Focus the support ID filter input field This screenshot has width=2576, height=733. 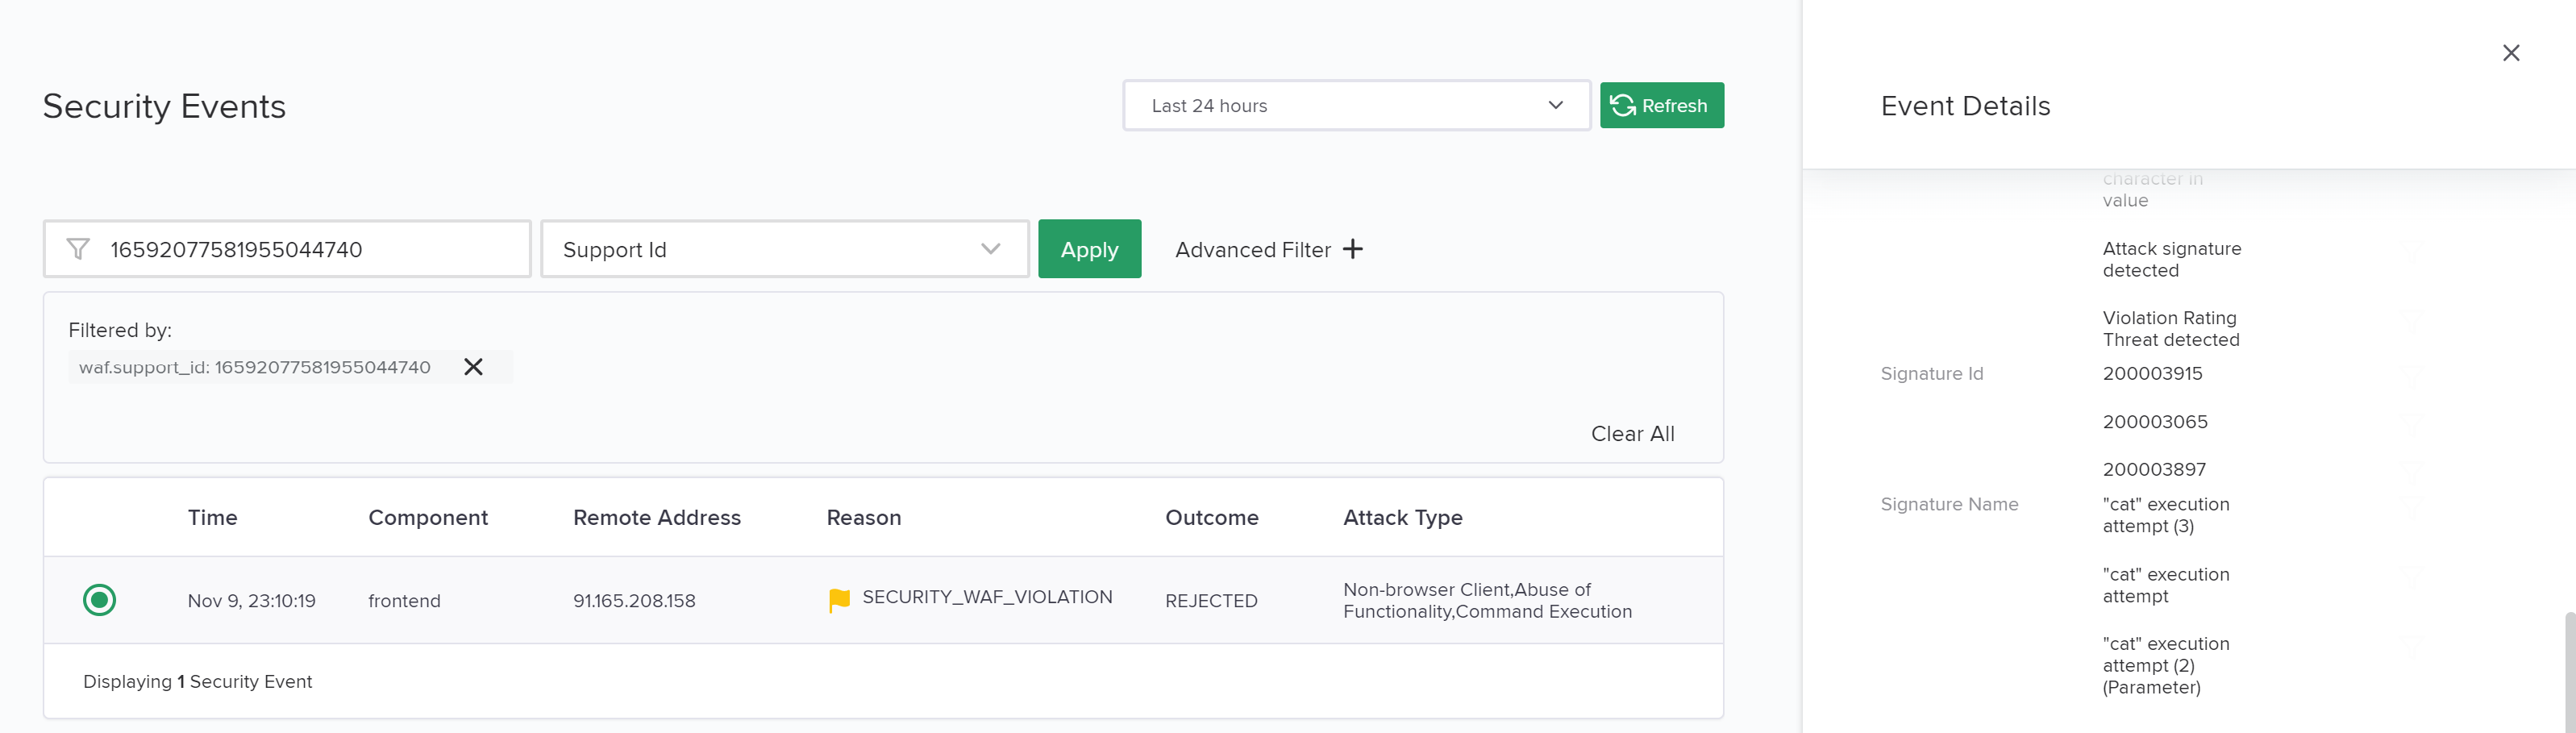coord(287,249)
